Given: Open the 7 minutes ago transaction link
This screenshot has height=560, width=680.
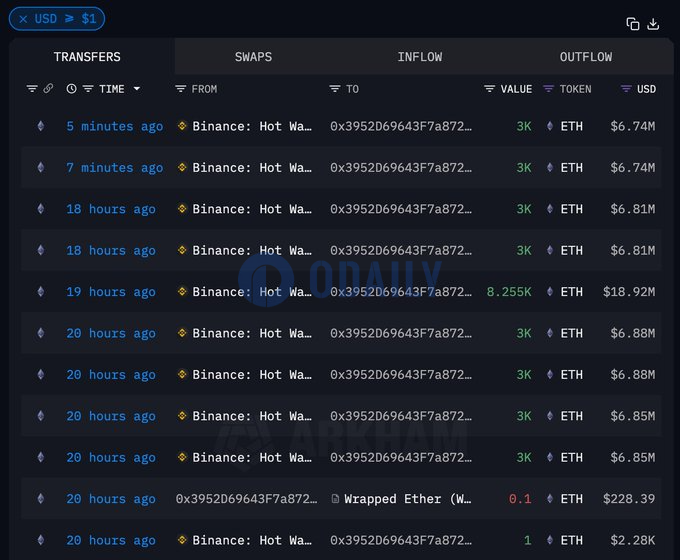Looking at the screenshot, I should tap(115, 167).
